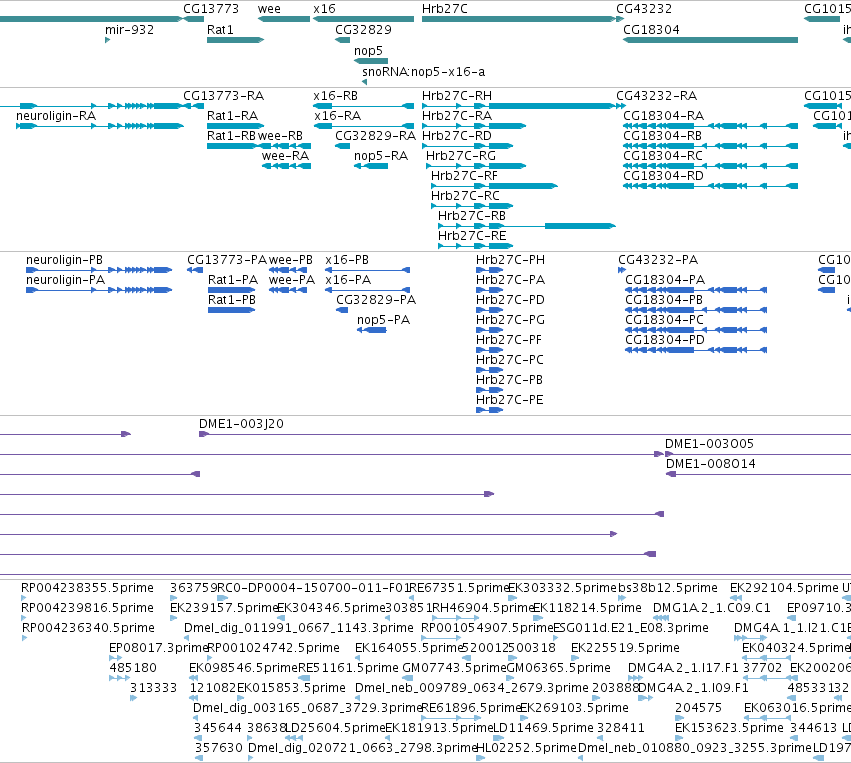Click the "37702" feature label
This screenshot has width=851, height=763.
[763, 668]
